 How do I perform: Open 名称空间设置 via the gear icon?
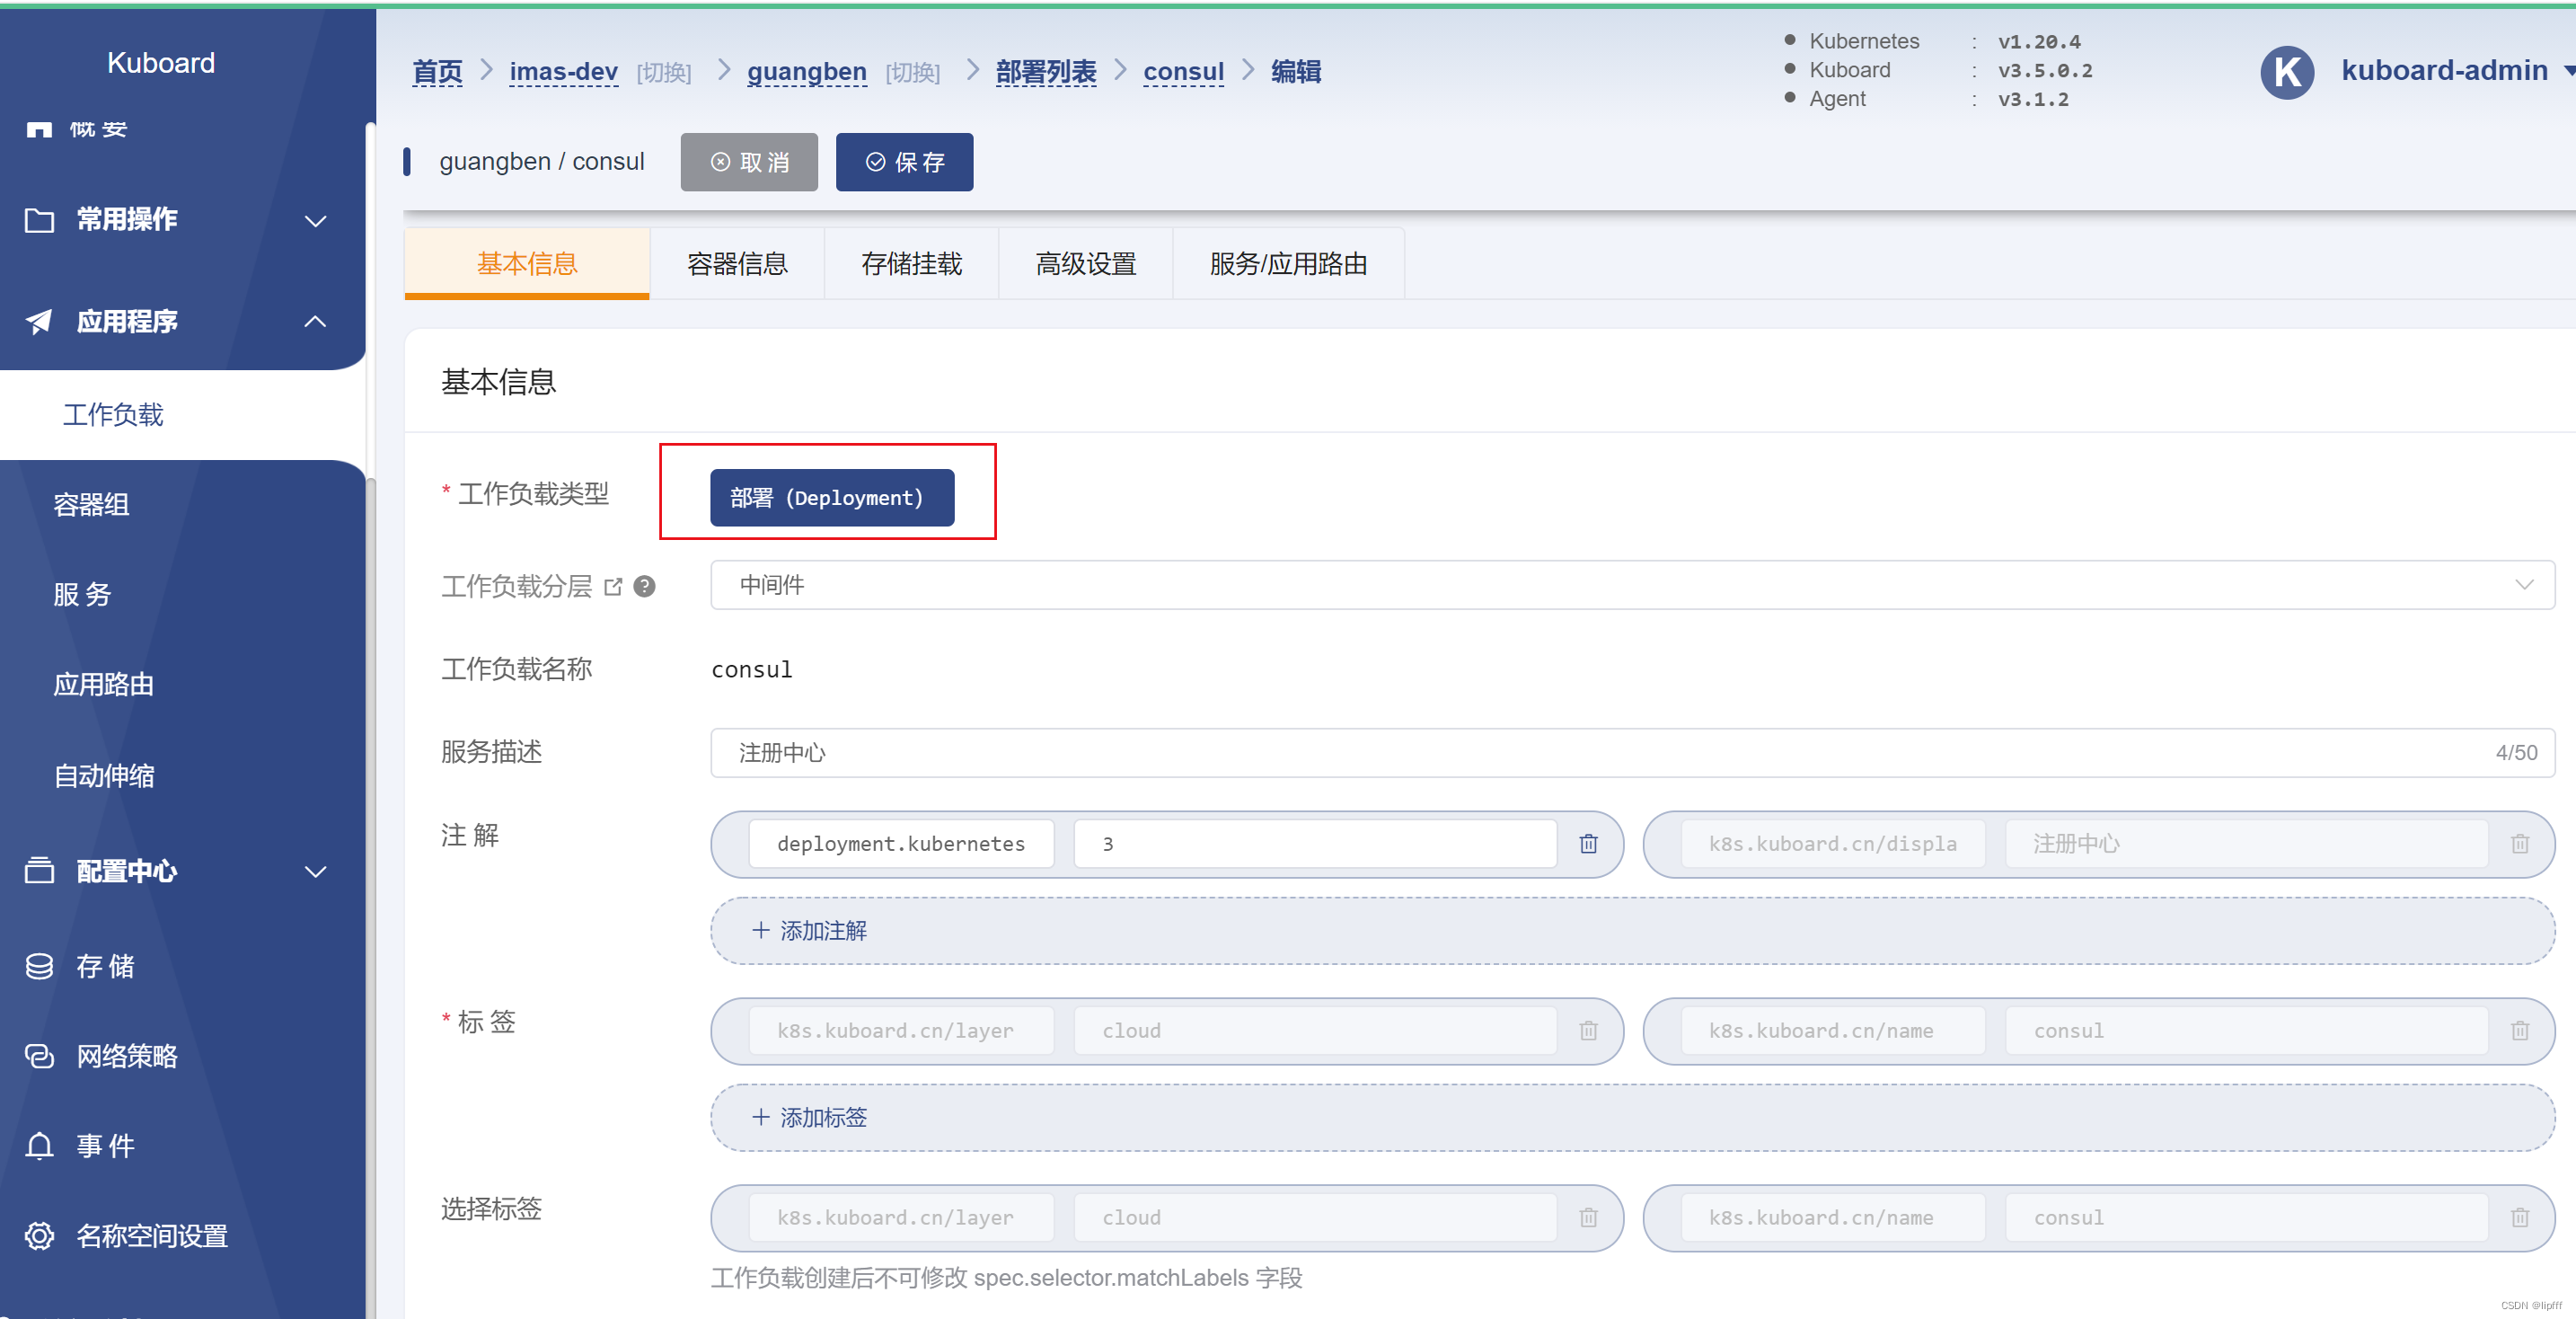40,1235
